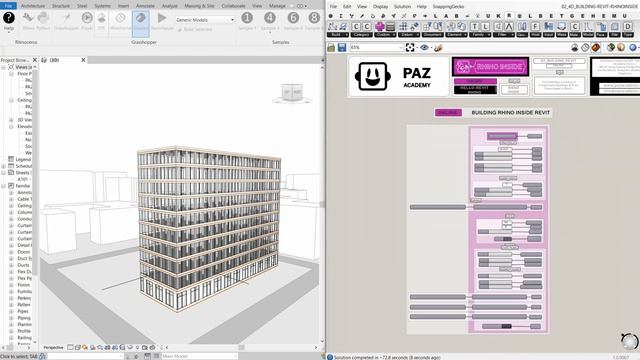Click the Grasshopper open-file icon on the canvas toolbar
Image resolution: width=640 pixels, height=360 pixels.
[x=331, y=48]
